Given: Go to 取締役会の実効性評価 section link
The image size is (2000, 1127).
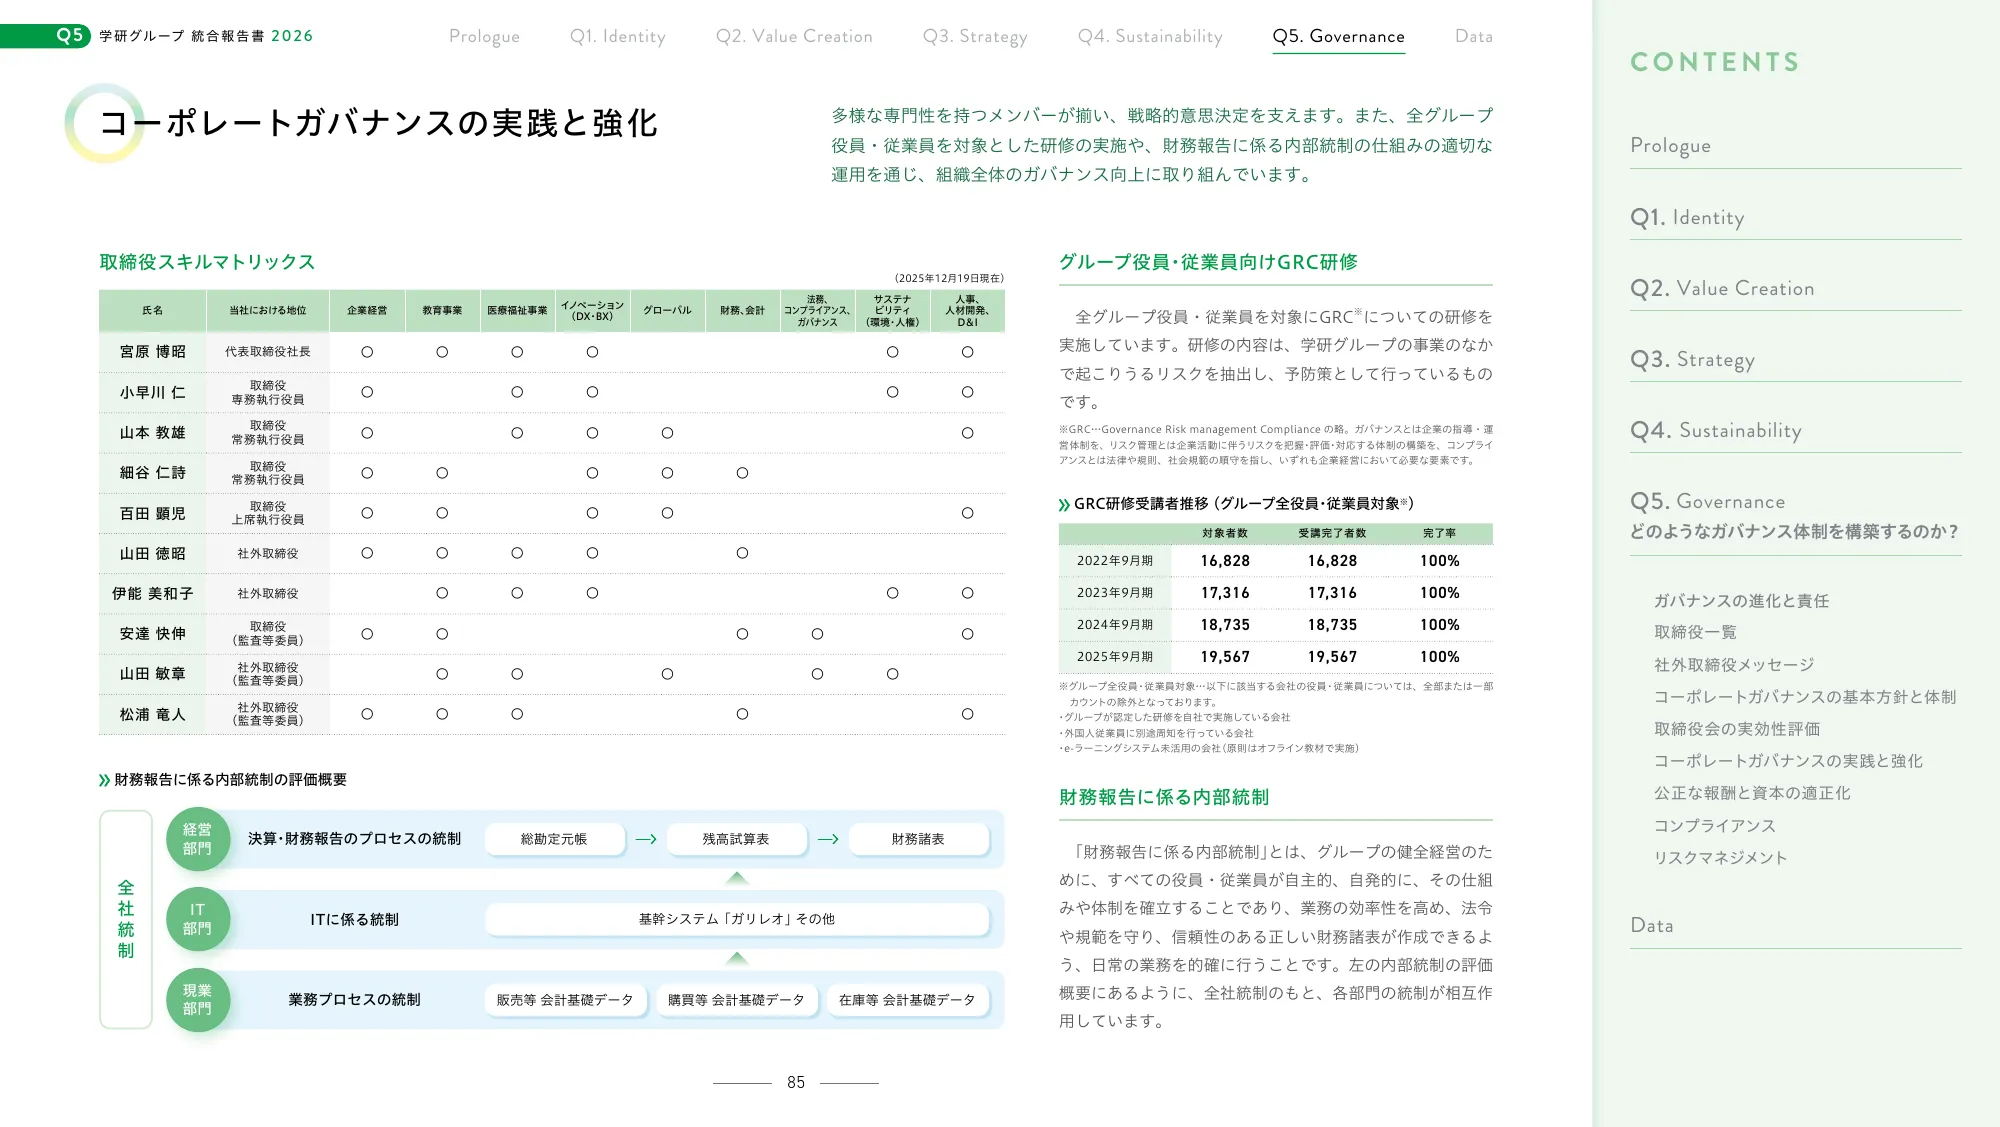Looking at the screenshot, I should point(1737,729).
